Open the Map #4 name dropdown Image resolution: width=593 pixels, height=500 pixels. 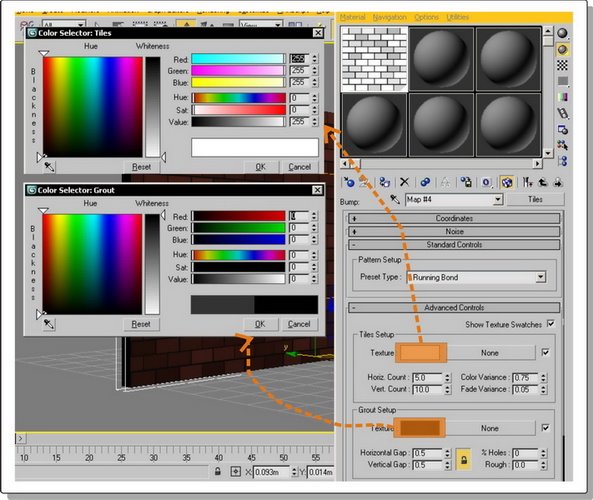(x=498, y=199)
